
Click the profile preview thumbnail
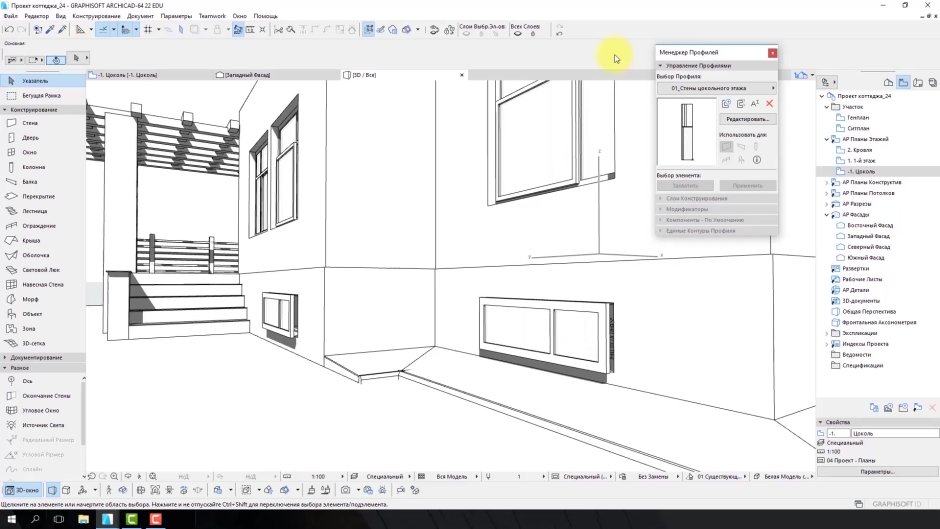click(685, 131)
